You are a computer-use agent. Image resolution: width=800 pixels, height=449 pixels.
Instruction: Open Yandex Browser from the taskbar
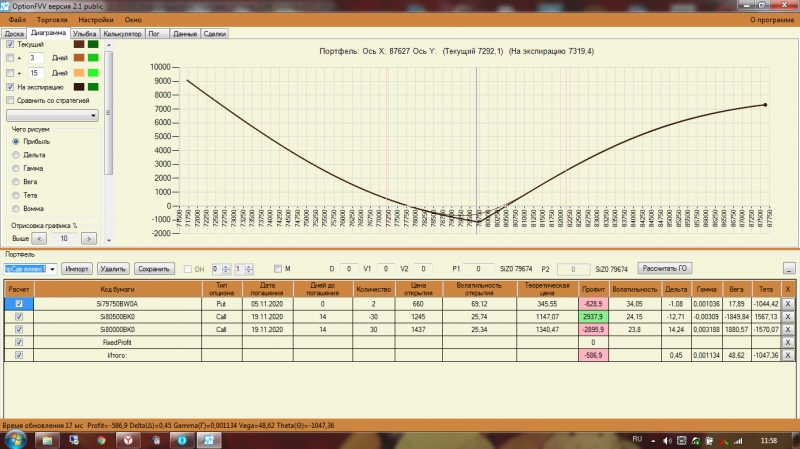pos(128,440)
